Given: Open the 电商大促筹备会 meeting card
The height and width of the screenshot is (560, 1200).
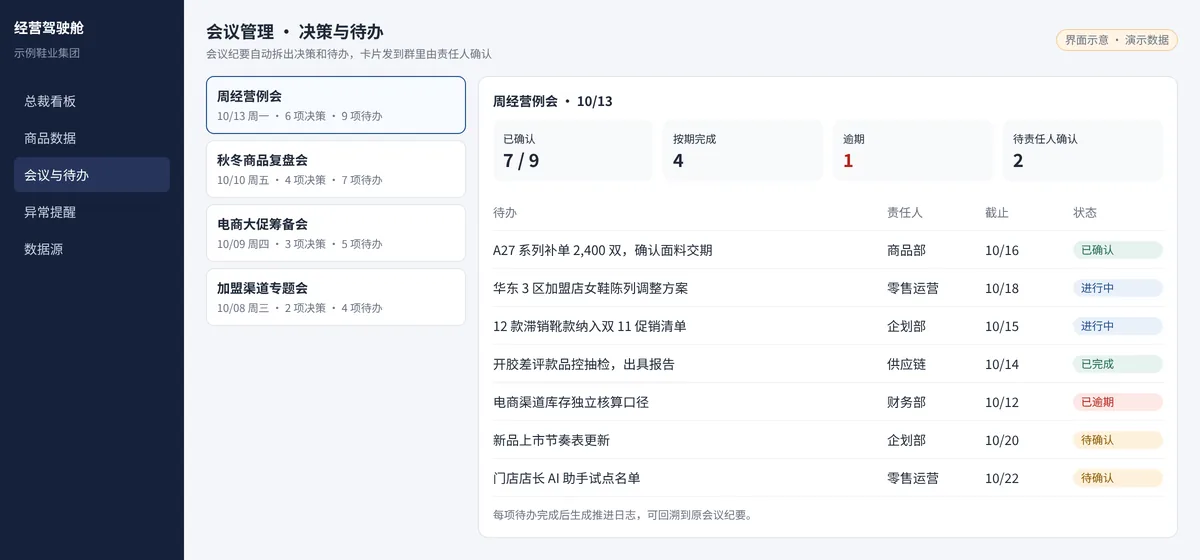Looking at the screenshot, I should coord(336,233).
